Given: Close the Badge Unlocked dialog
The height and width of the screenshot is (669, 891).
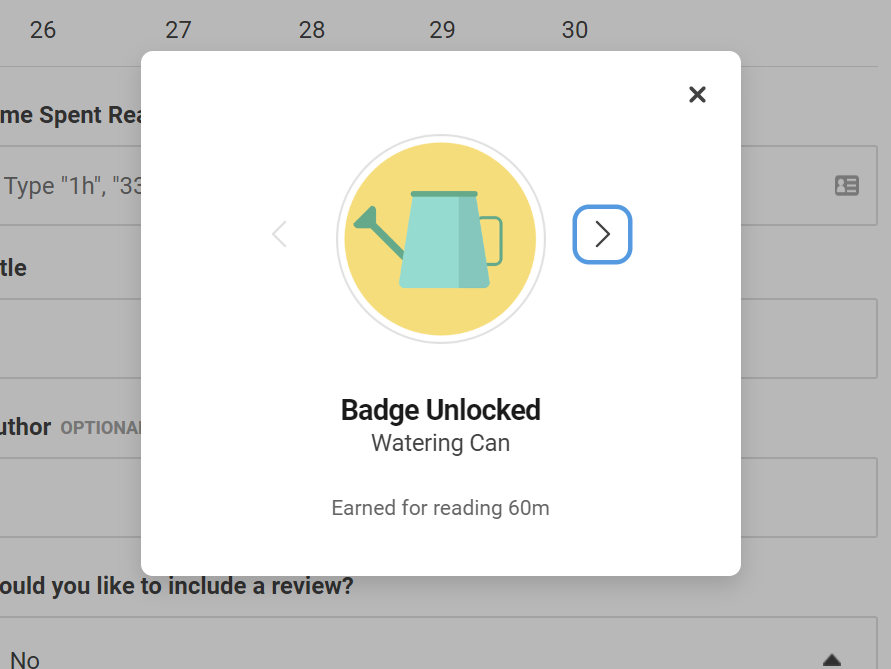Looking at the screenshot, I should 697,94.
